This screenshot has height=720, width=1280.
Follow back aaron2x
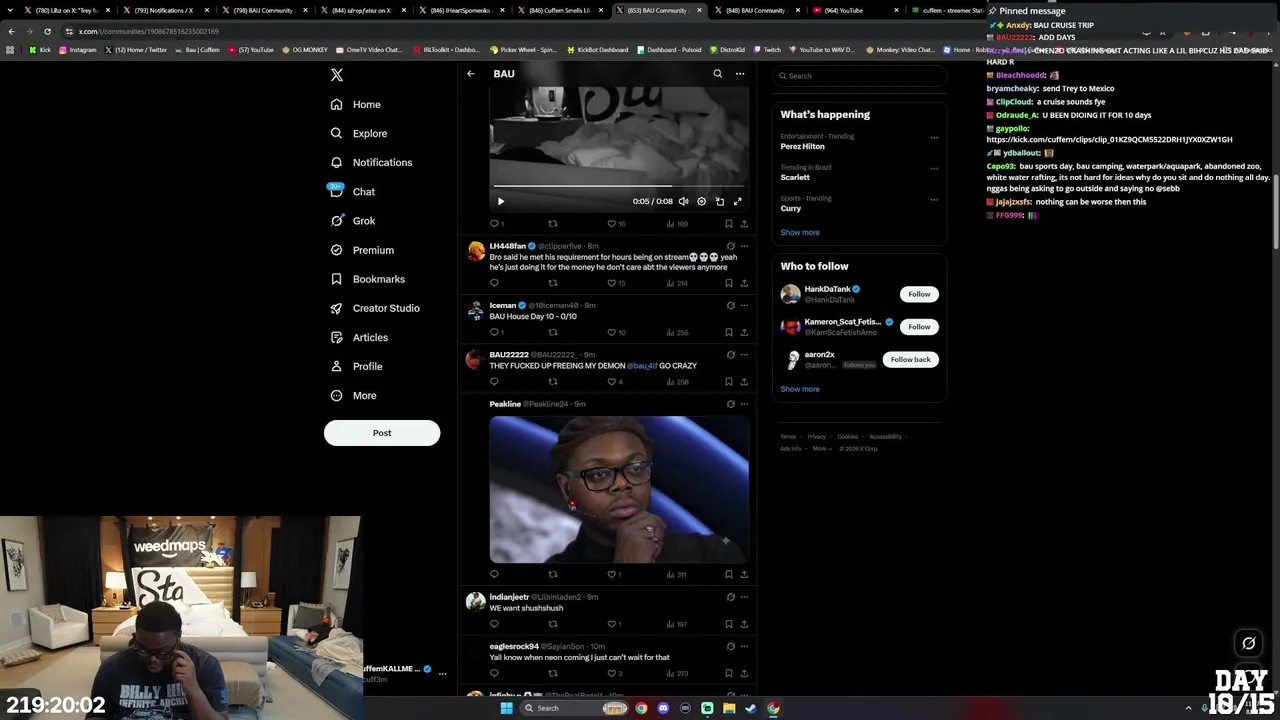910,359
